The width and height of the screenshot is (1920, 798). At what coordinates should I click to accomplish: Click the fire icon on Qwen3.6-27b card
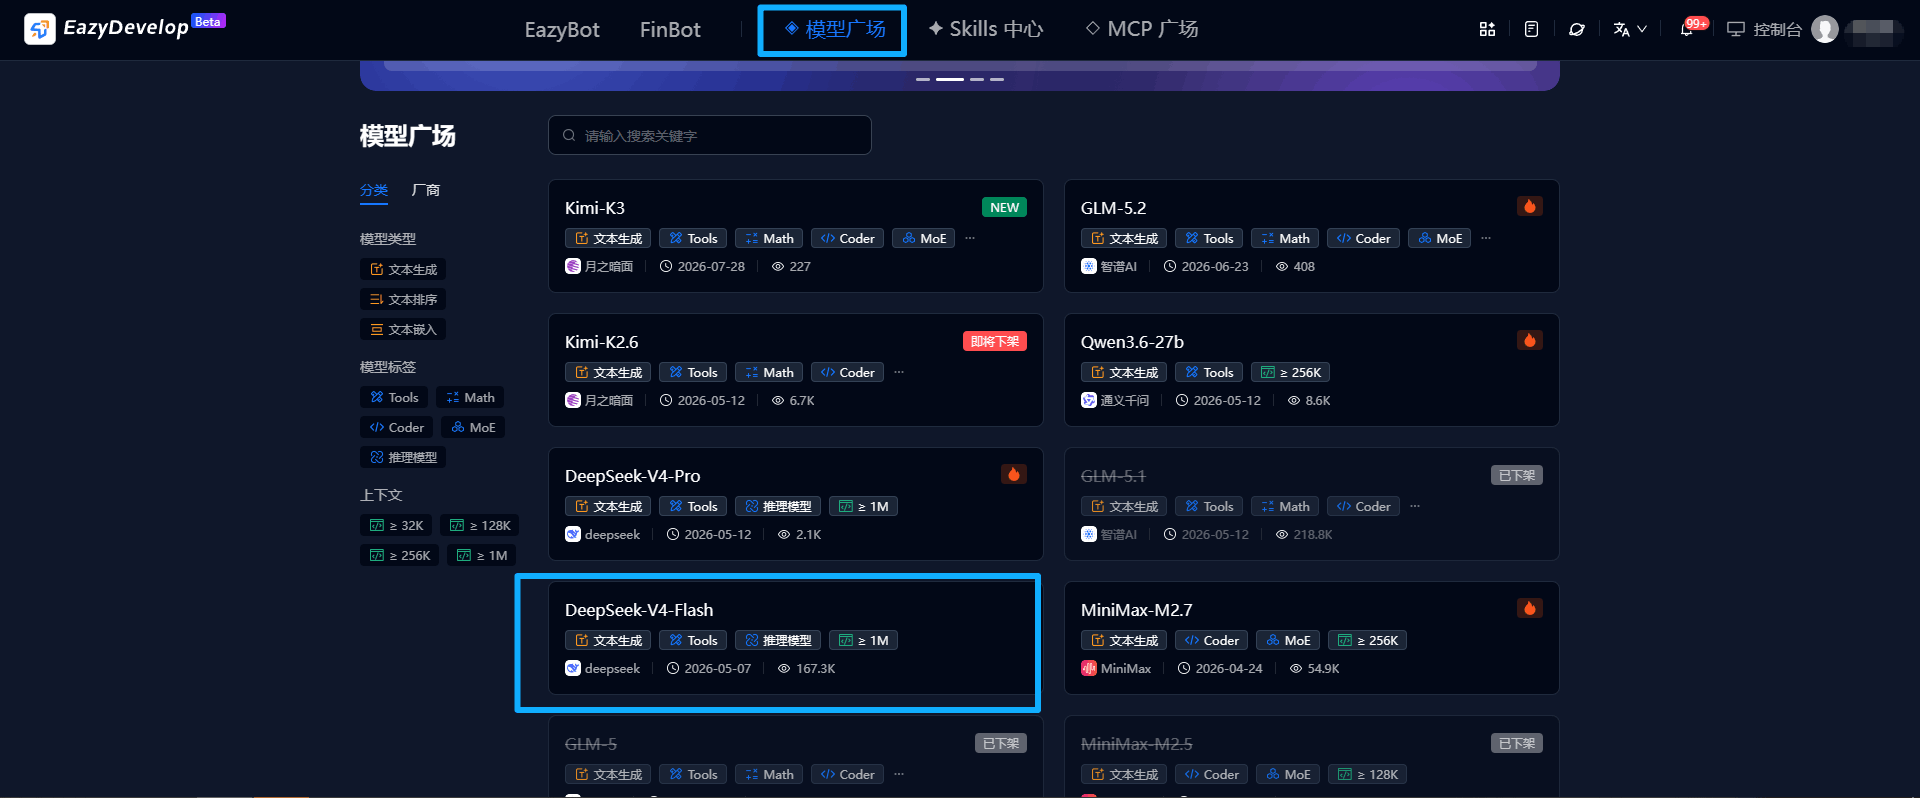(1529, 340)
